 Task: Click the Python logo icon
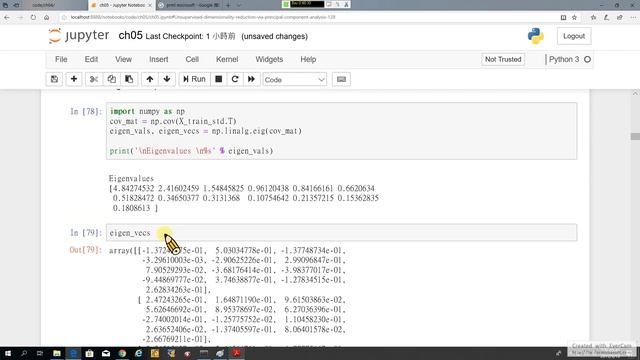pos(536,36)
